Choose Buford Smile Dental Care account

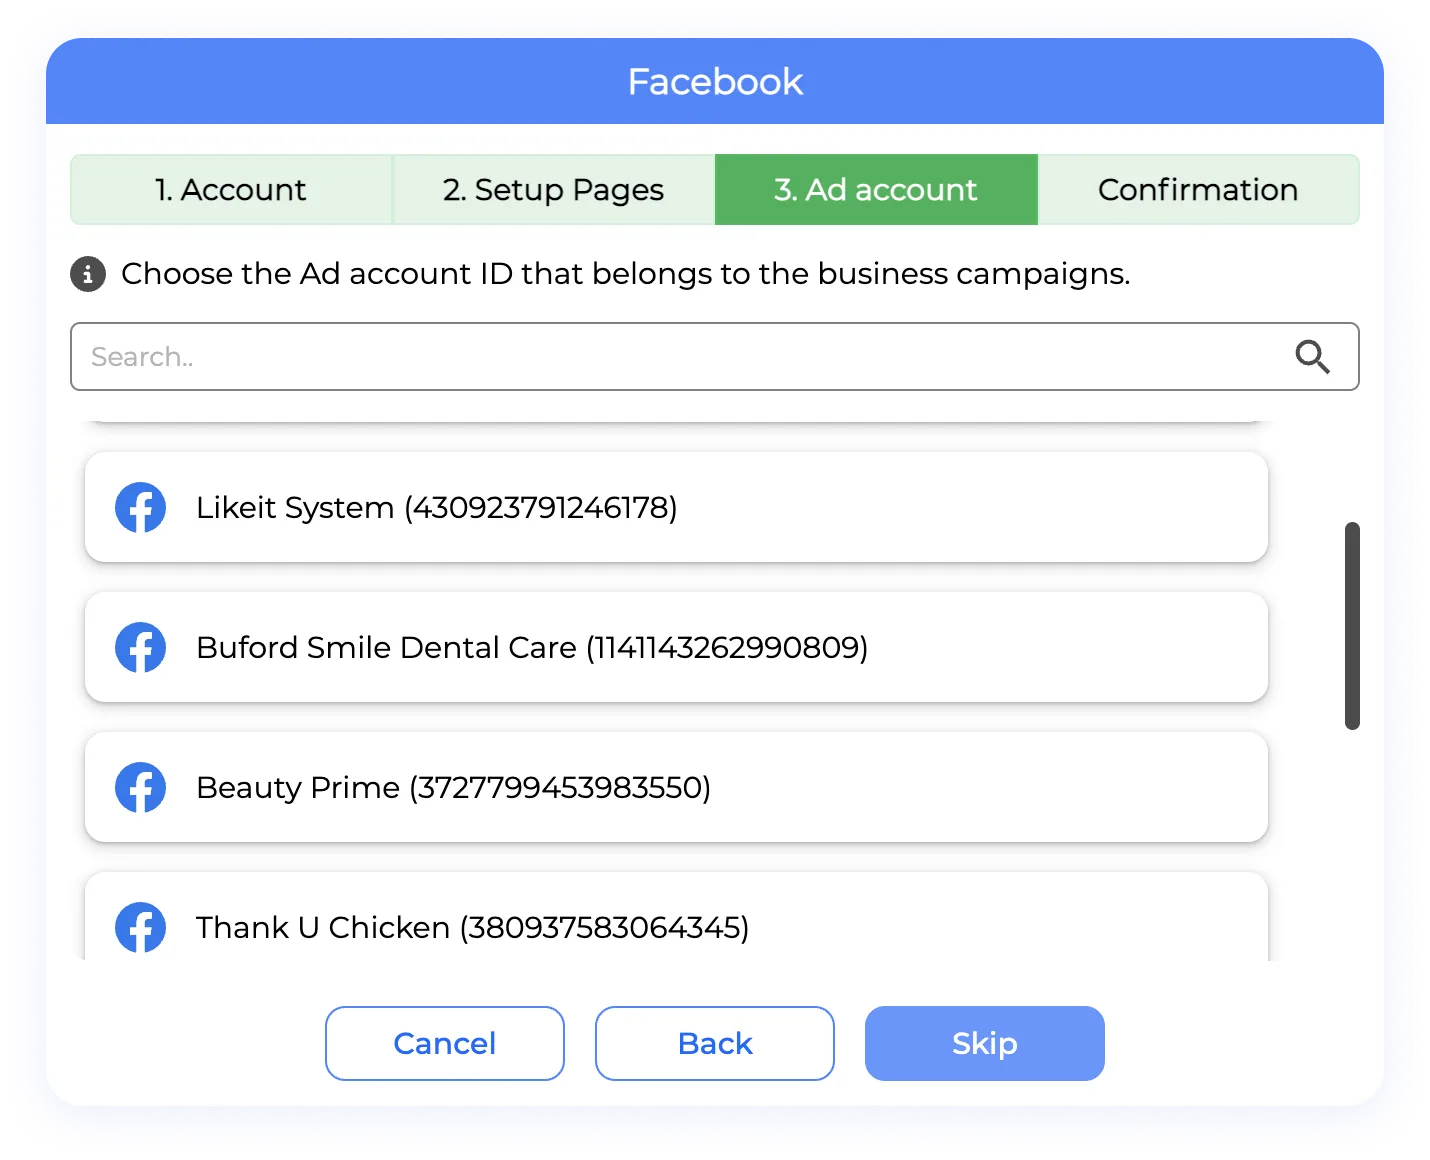click(676, 648)
